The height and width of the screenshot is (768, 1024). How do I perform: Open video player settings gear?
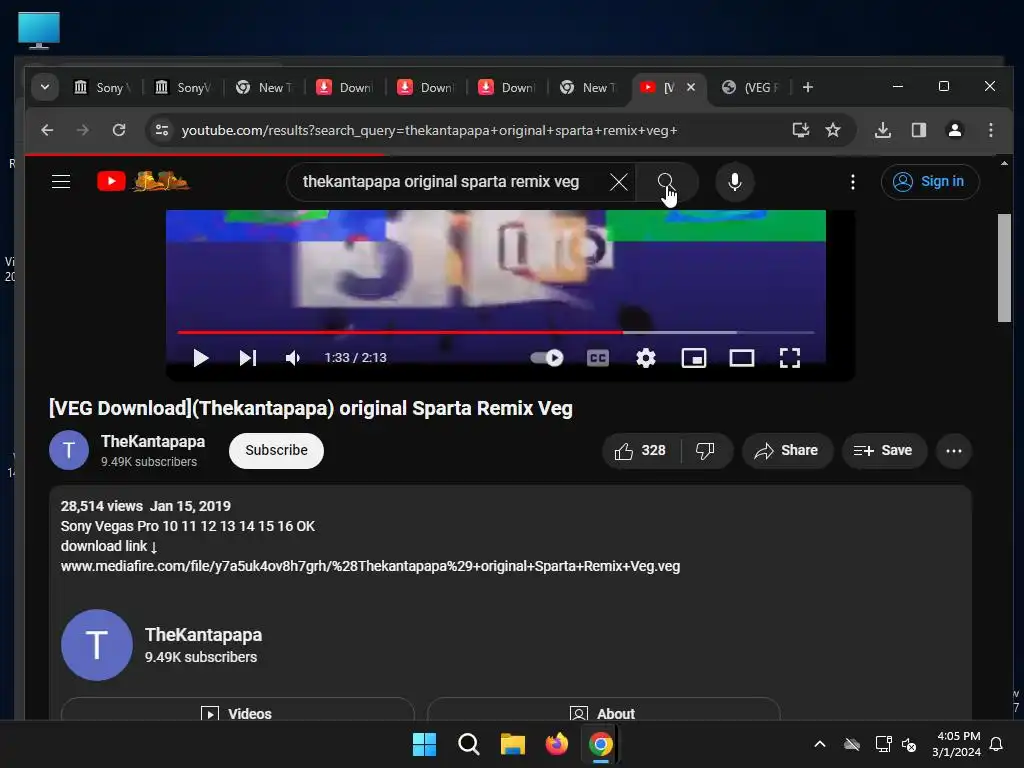click(x=646, y=358)
